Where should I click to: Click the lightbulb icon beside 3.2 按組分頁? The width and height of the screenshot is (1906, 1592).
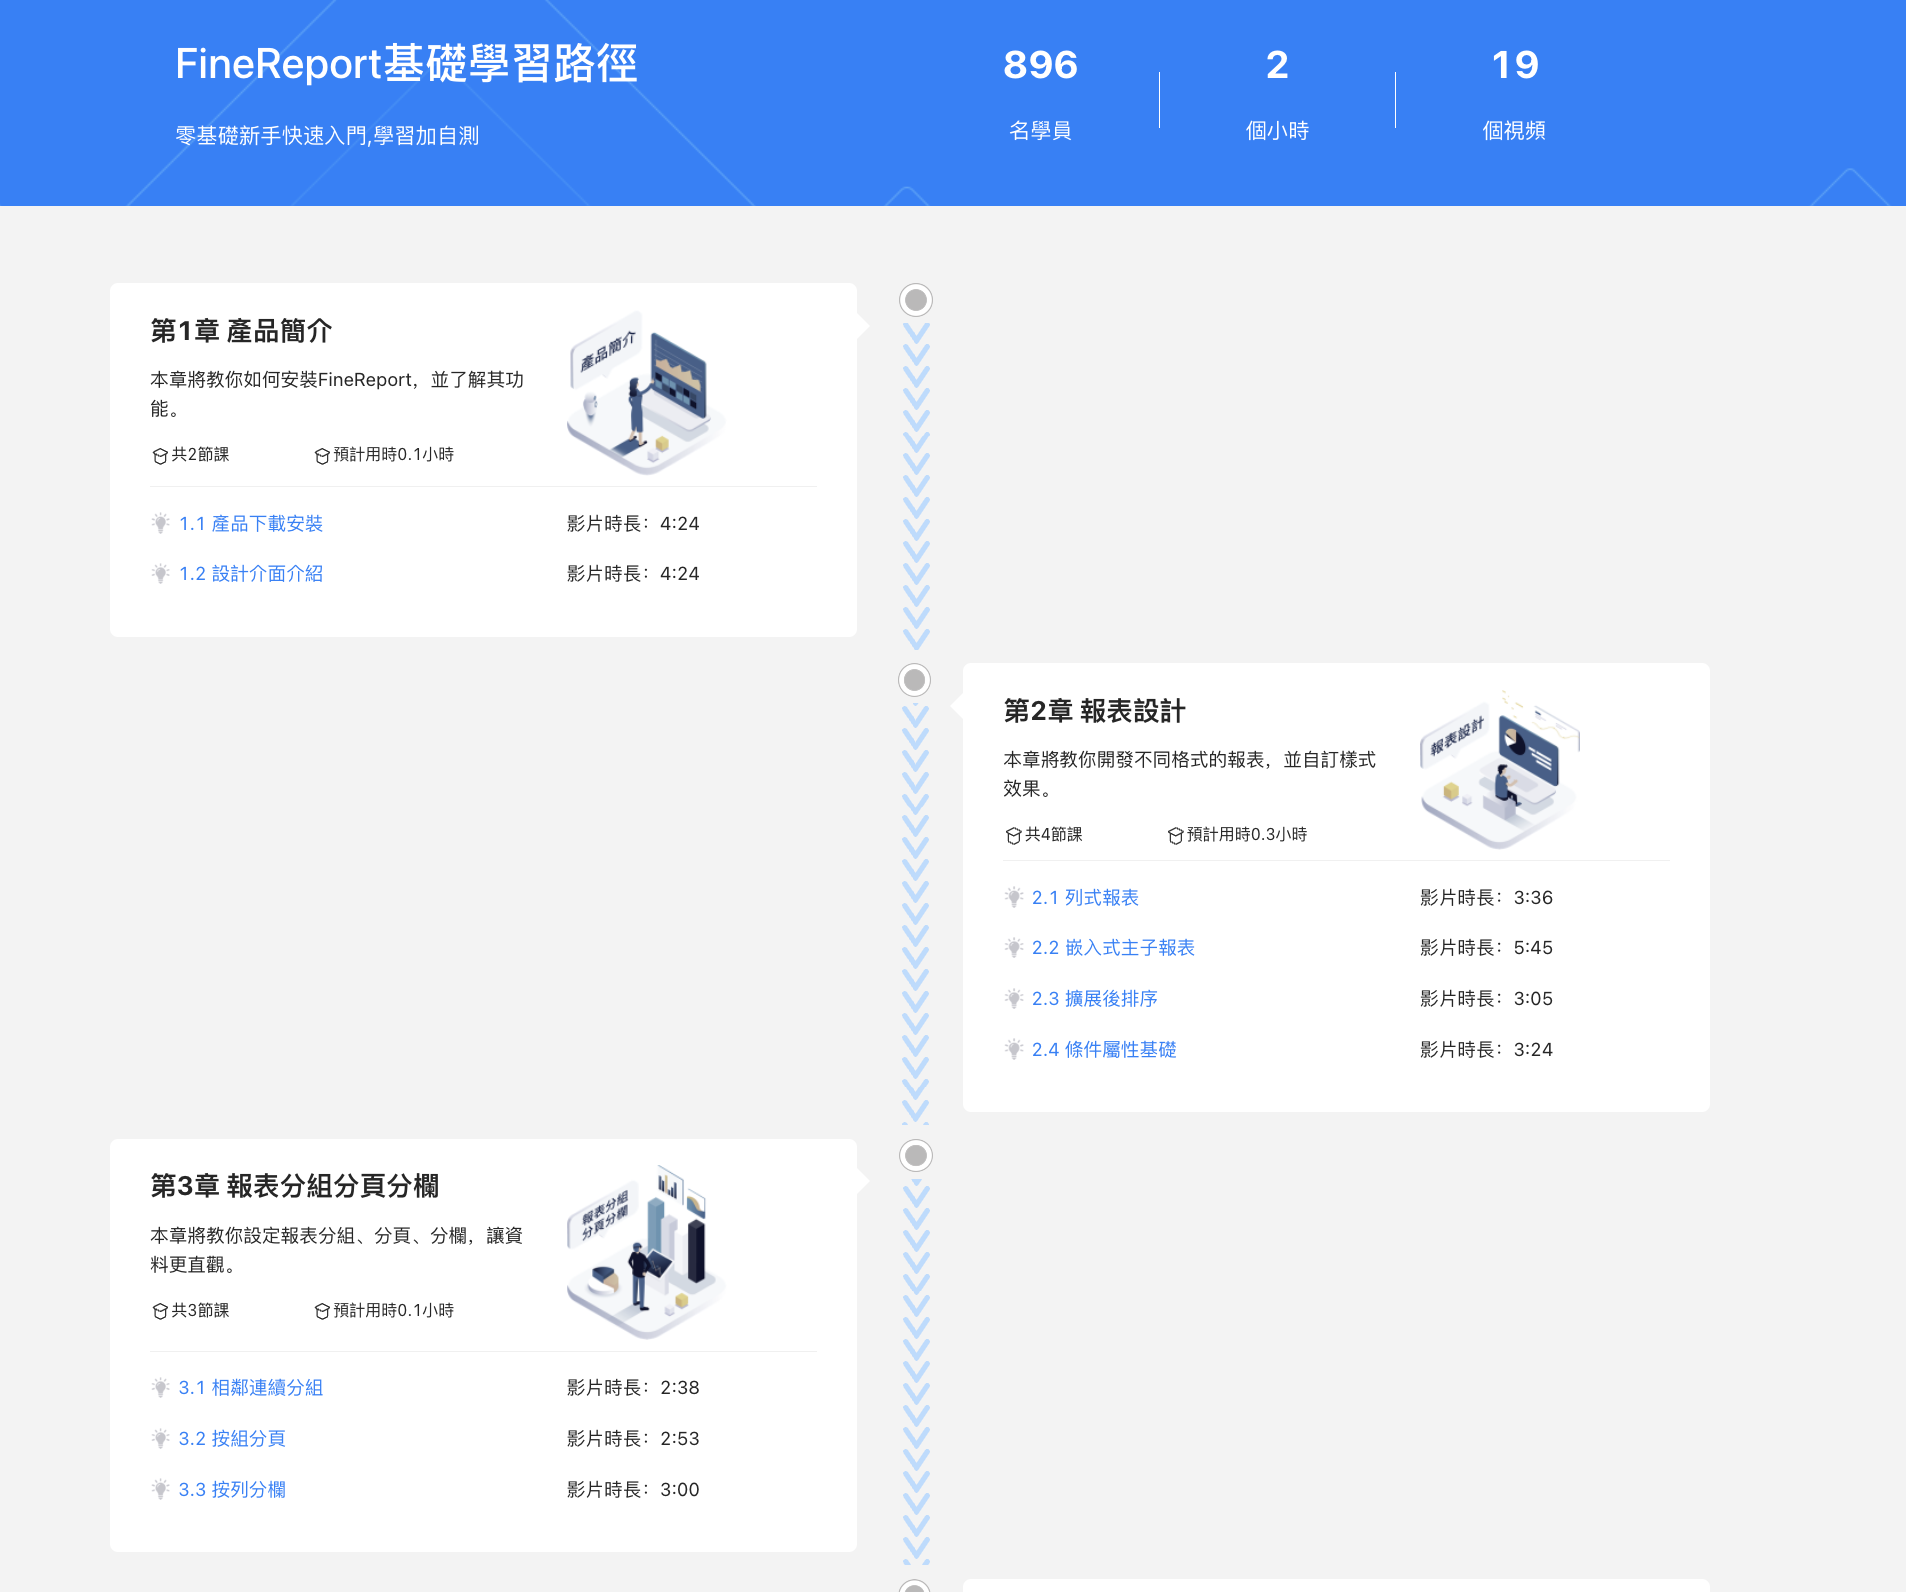(x=160, y=1438)
